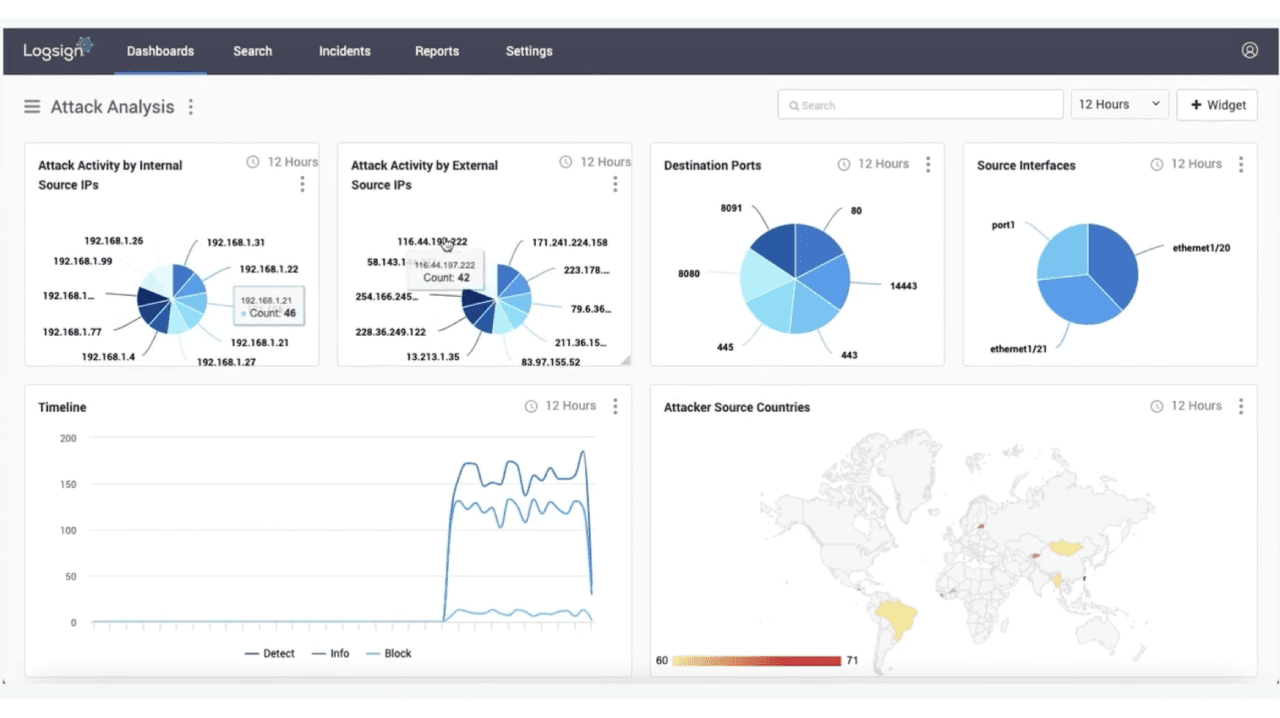1280x718 pixels.
Task: Click the 443 port label
Action: click(849, 355)
